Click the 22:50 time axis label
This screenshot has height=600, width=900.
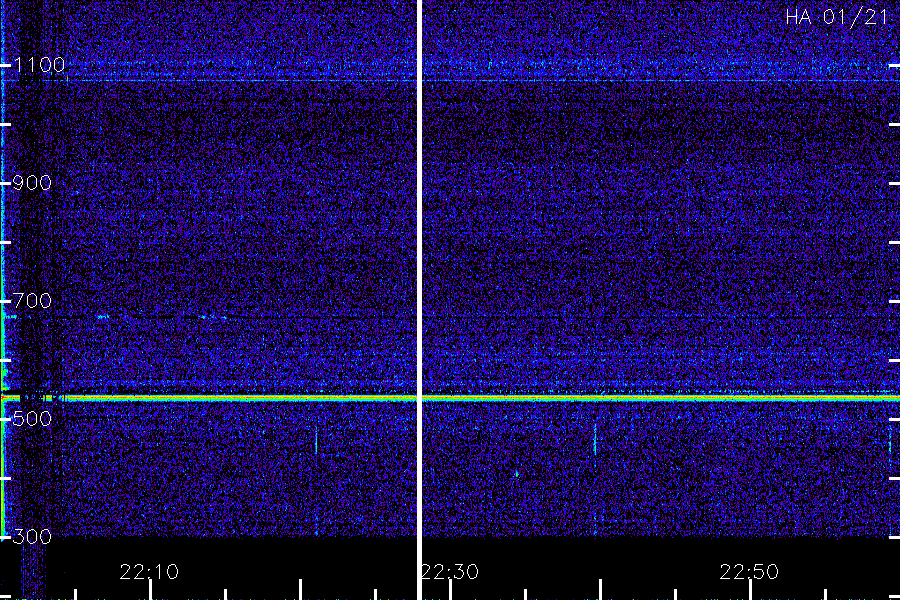point(749,572)
